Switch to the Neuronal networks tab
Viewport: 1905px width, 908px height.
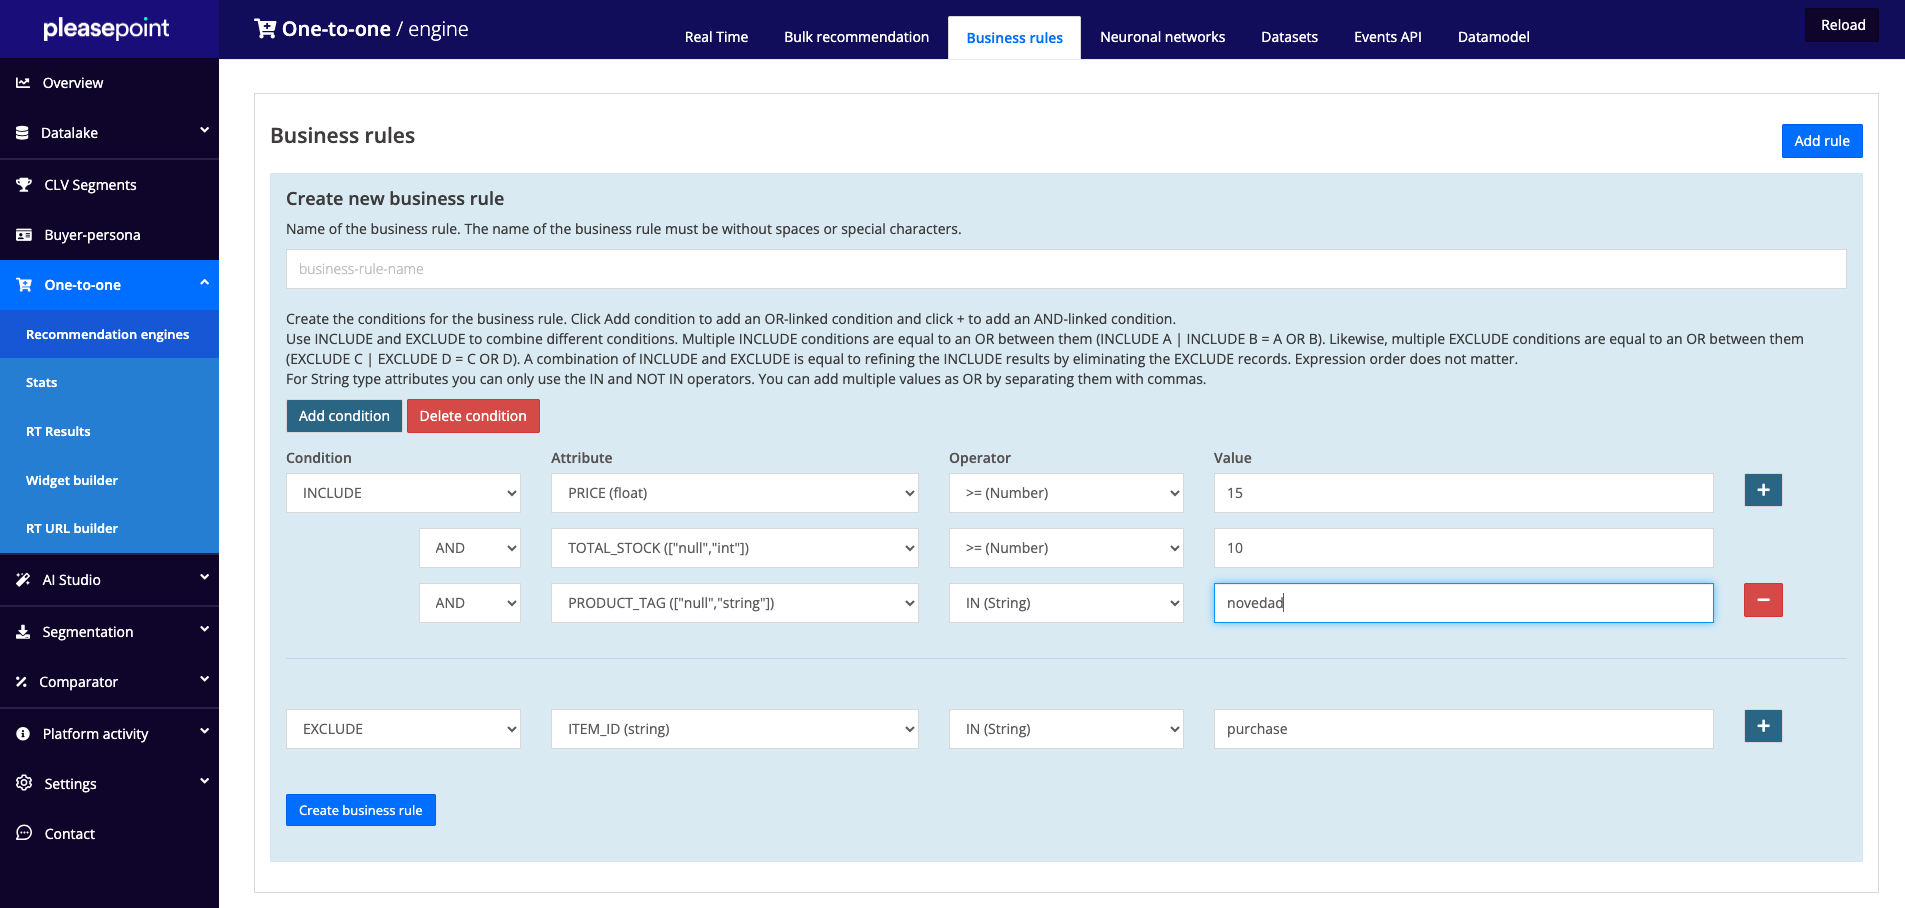(x=1162, y=37)
